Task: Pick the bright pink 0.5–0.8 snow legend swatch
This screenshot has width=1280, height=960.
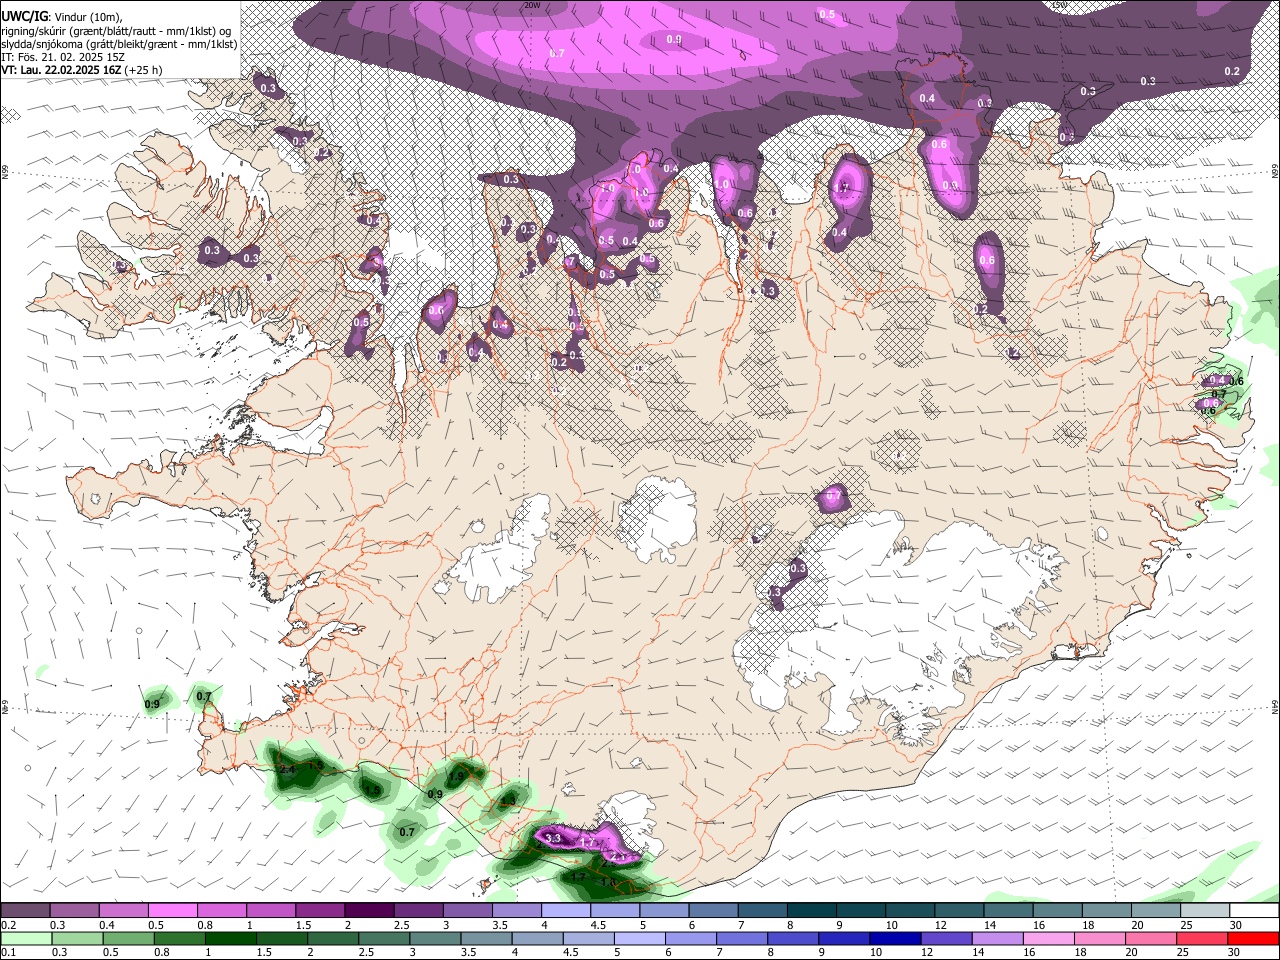Action: coord(172,910)
